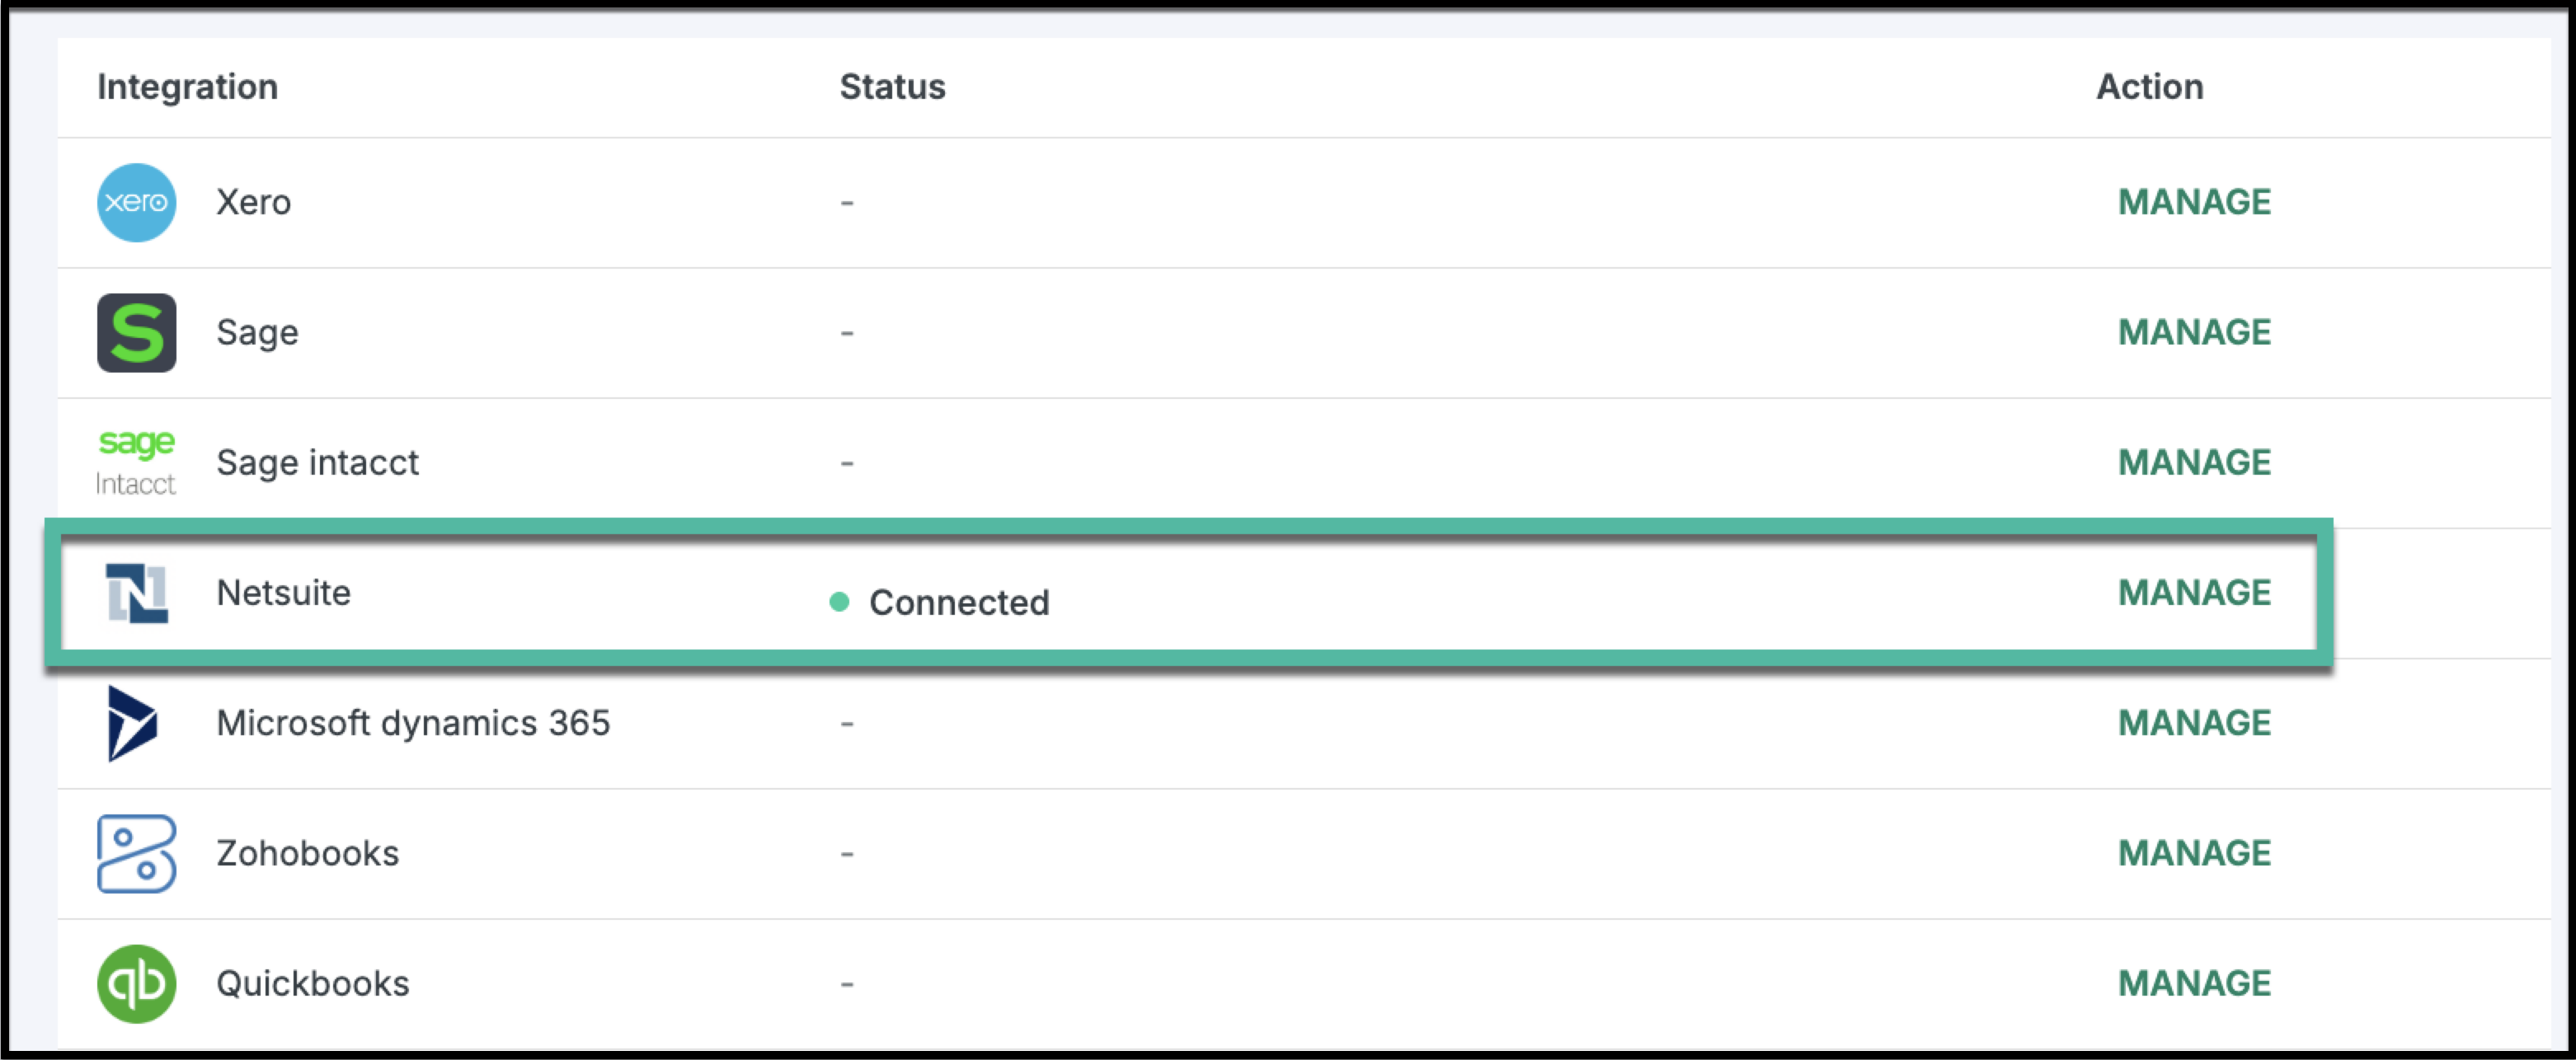Click the green Connected status dot

(839, 602)
